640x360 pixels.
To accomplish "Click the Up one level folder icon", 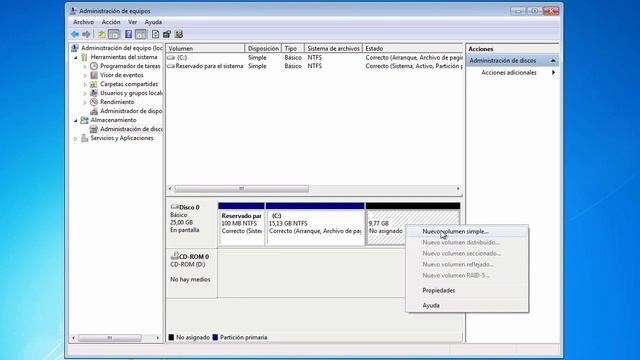I will click(x=102, y=34).
